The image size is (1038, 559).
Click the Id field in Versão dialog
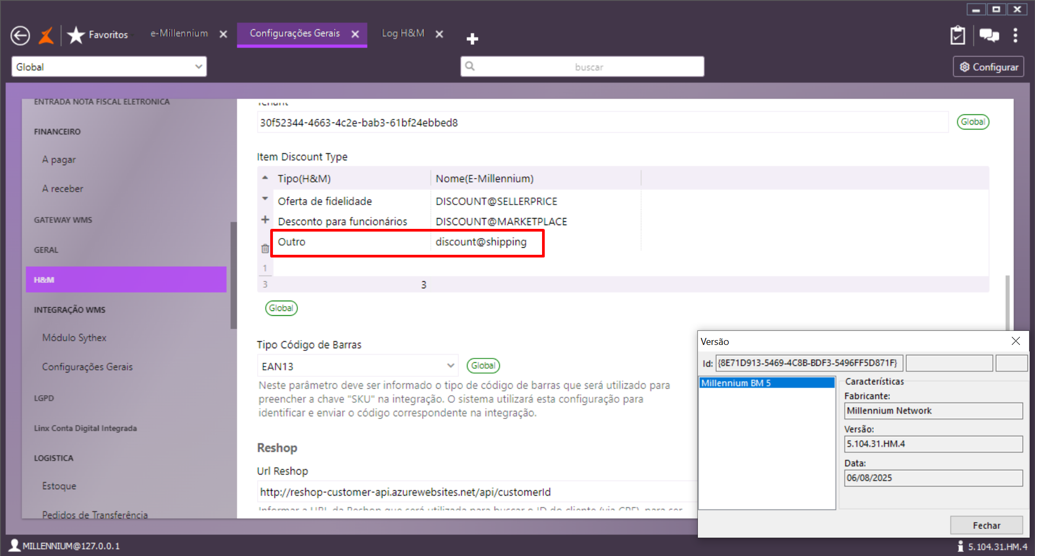(809, 363)
